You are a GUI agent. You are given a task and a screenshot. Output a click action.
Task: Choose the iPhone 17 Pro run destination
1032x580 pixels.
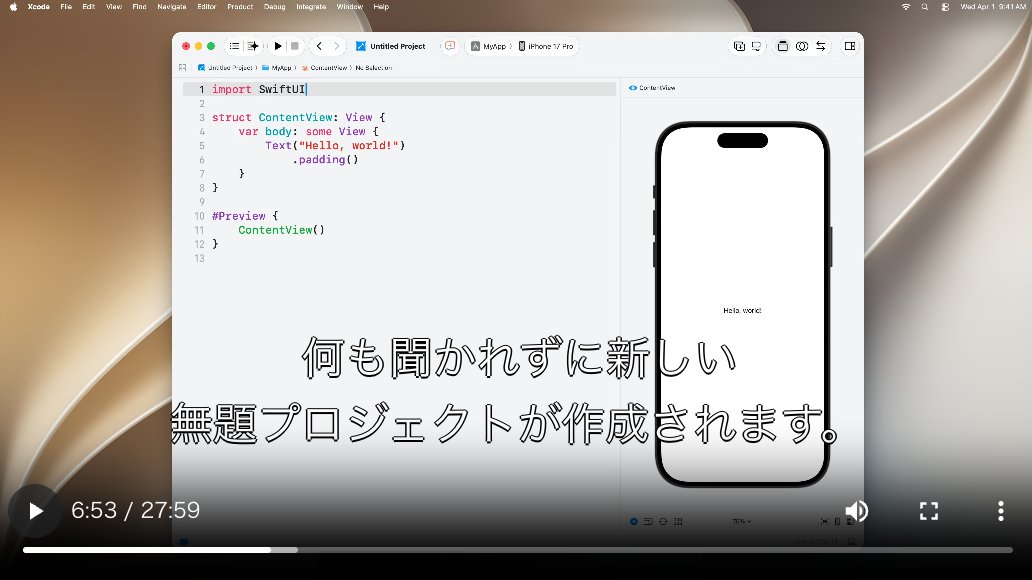click(x=546, y=46)
